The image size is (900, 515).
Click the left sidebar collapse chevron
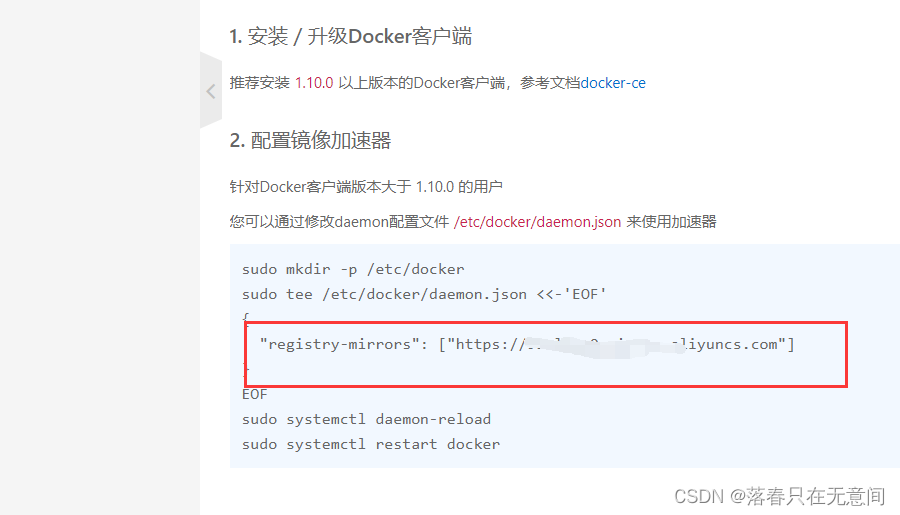click(x=210, y=91)
